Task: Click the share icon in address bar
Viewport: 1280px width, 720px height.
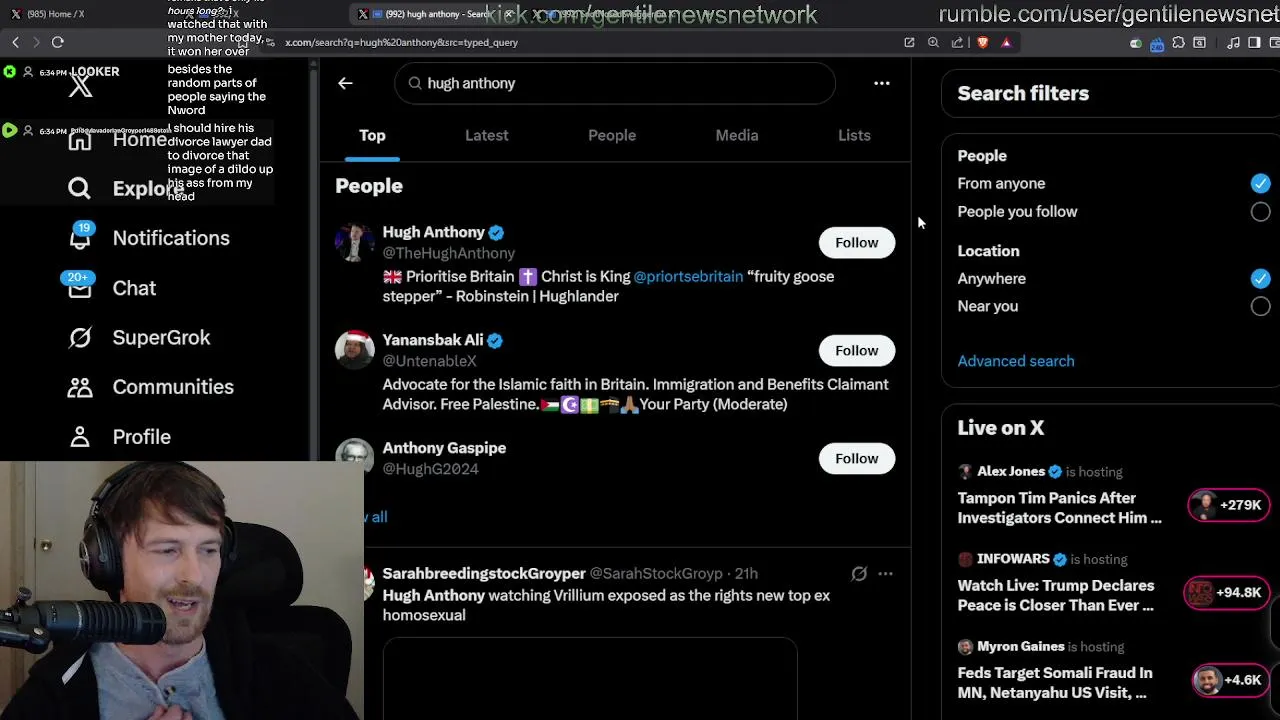Action: click(x=957, y=42)
